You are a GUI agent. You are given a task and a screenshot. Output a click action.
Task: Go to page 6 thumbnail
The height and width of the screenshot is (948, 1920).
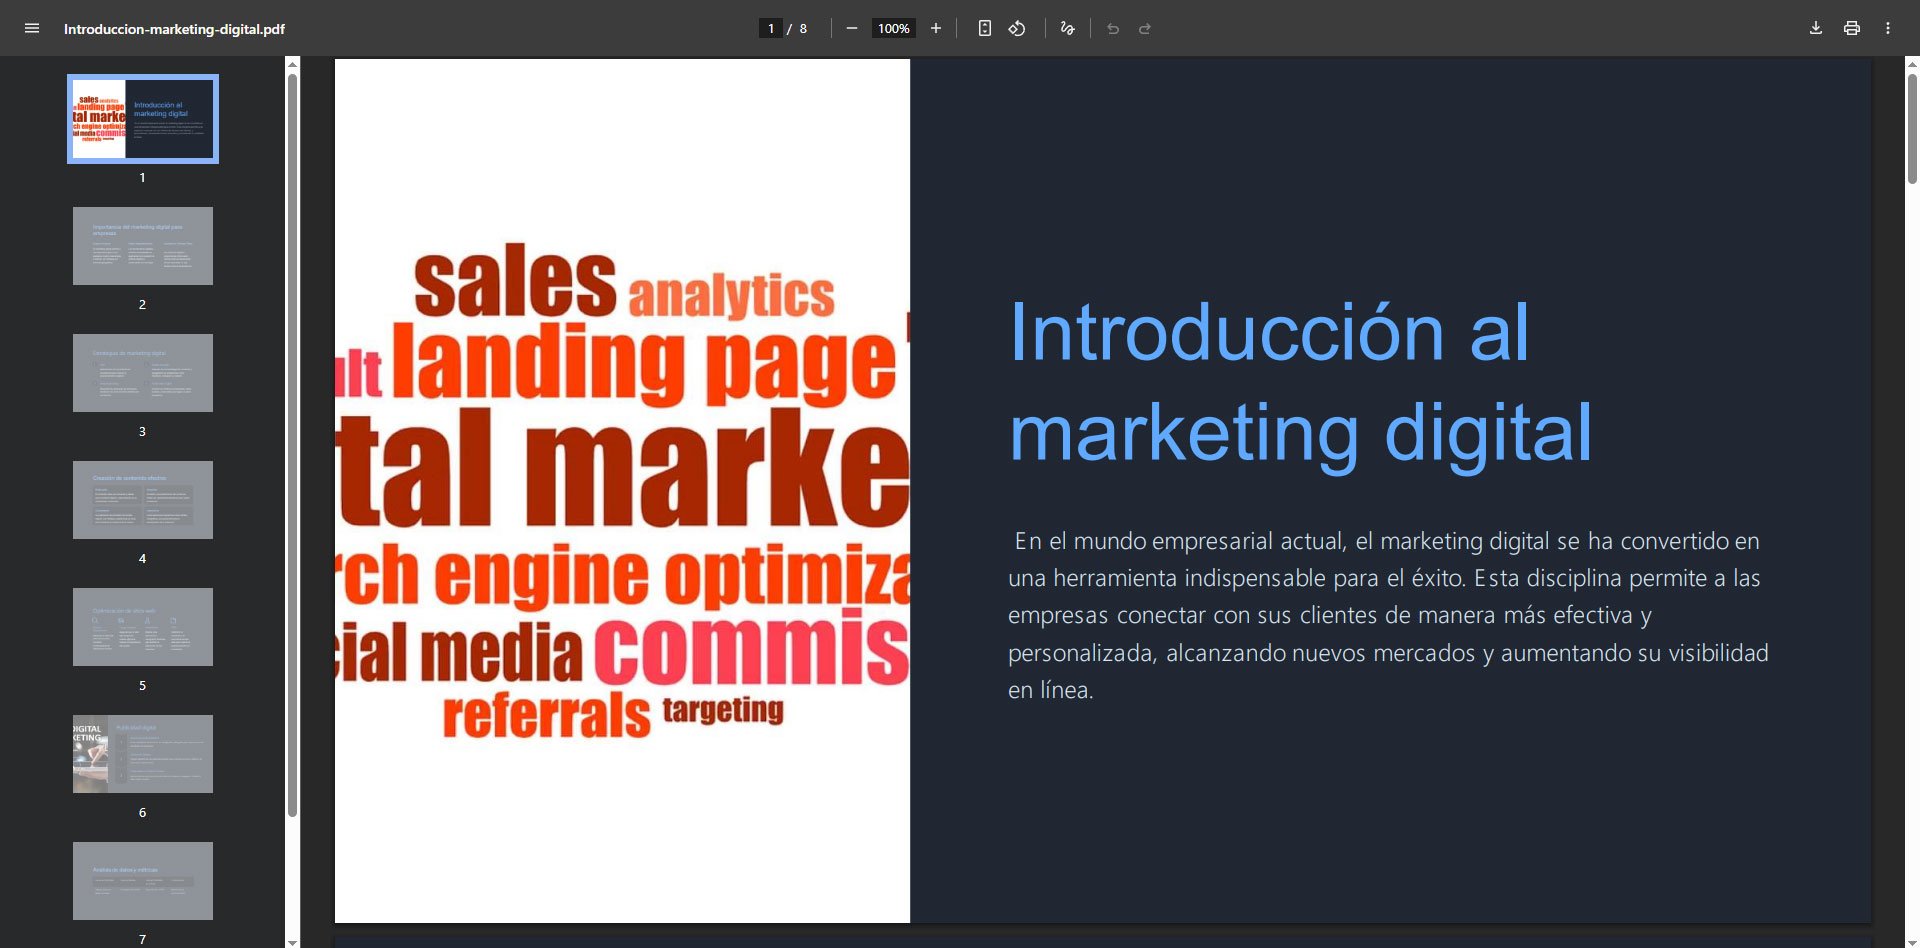click(143, 754)
